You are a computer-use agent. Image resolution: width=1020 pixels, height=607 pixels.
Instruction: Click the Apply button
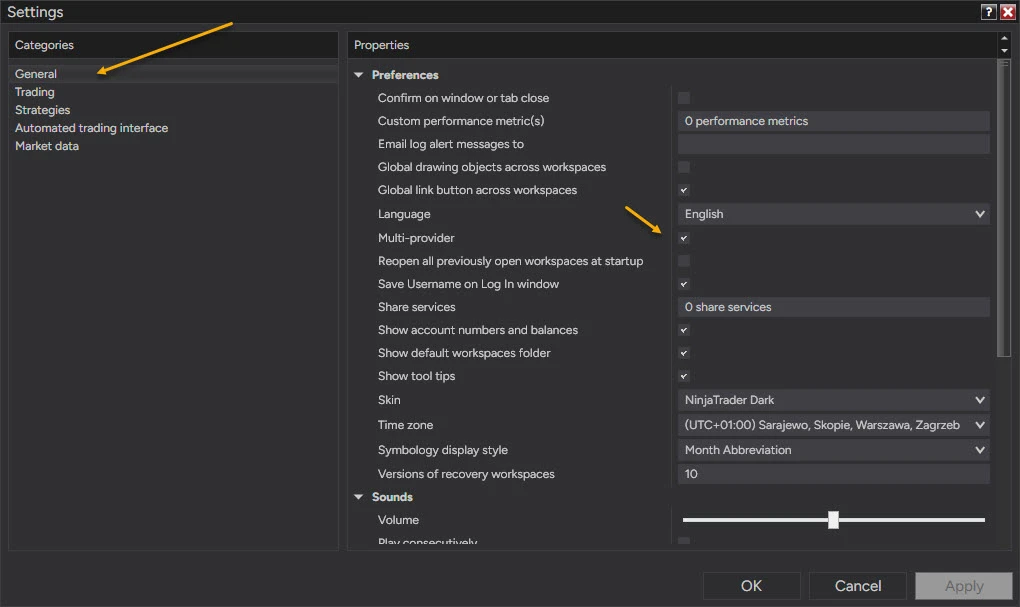(x=964, y=586)
